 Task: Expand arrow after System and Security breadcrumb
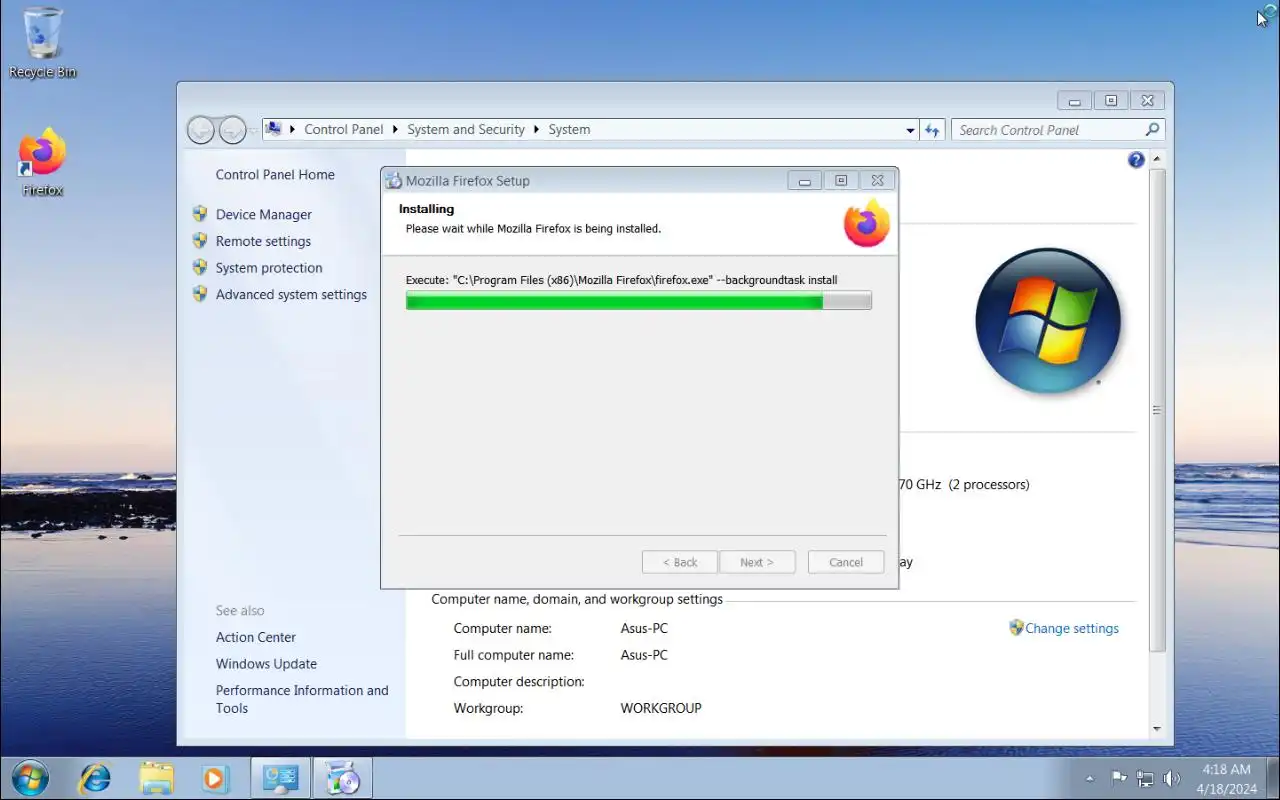[537, 130]
